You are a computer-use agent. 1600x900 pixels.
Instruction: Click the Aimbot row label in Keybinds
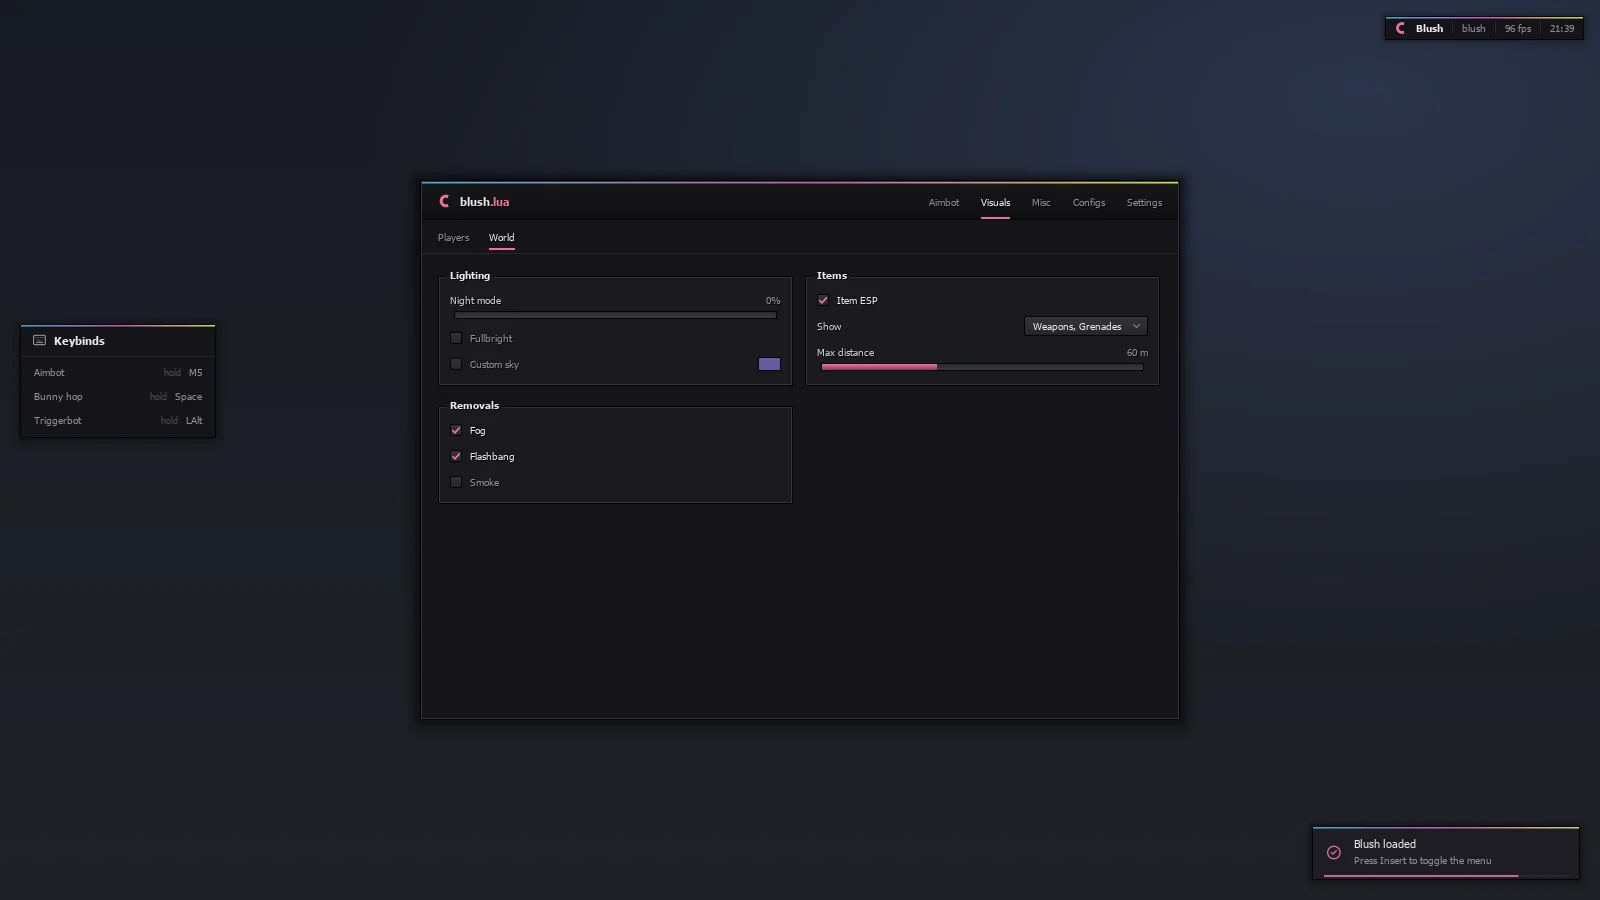[x=49, y=373]
